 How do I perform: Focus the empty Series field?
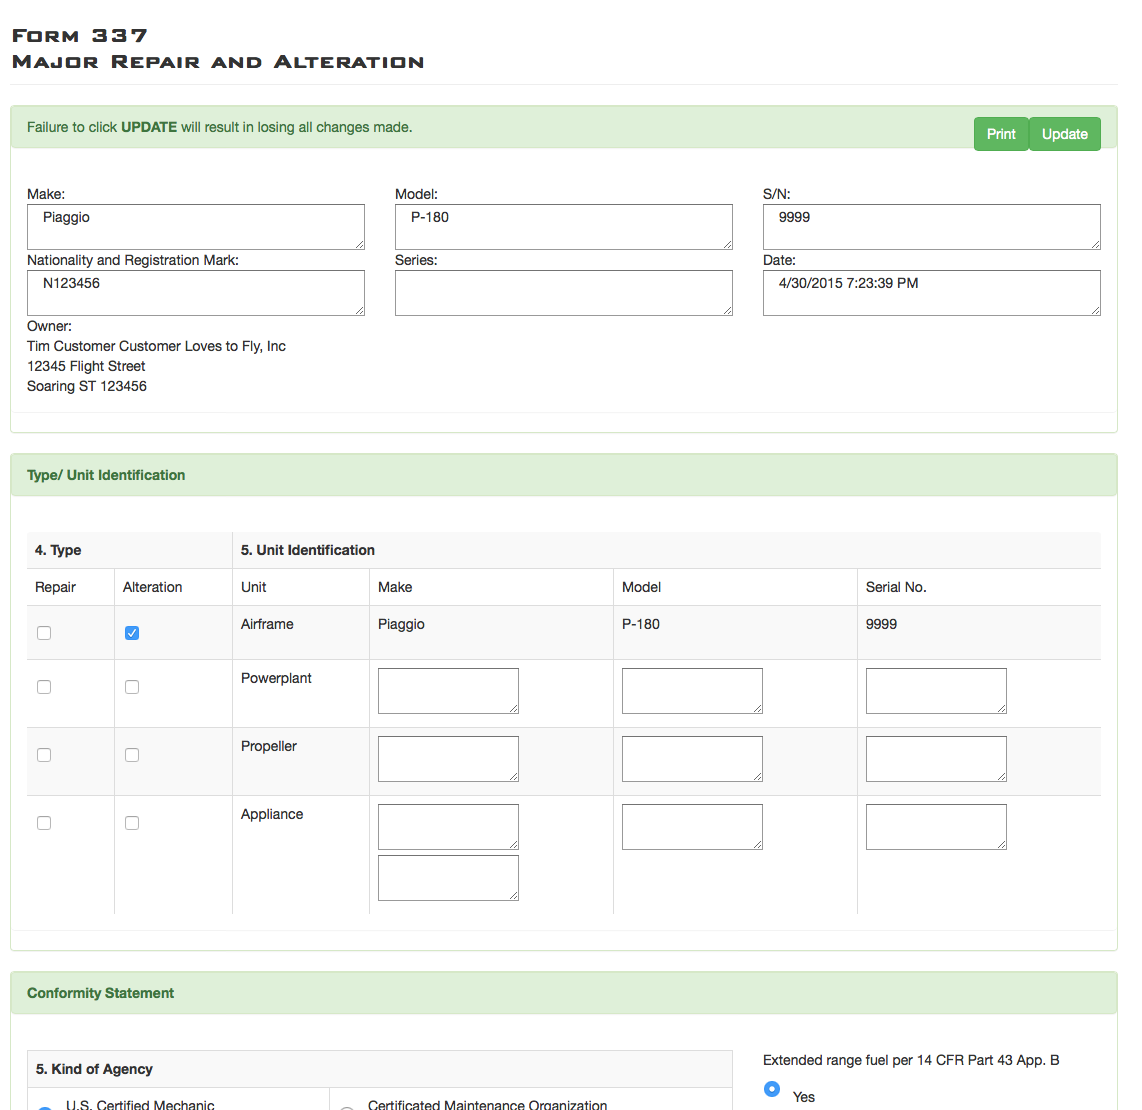[x=564, y=293]
